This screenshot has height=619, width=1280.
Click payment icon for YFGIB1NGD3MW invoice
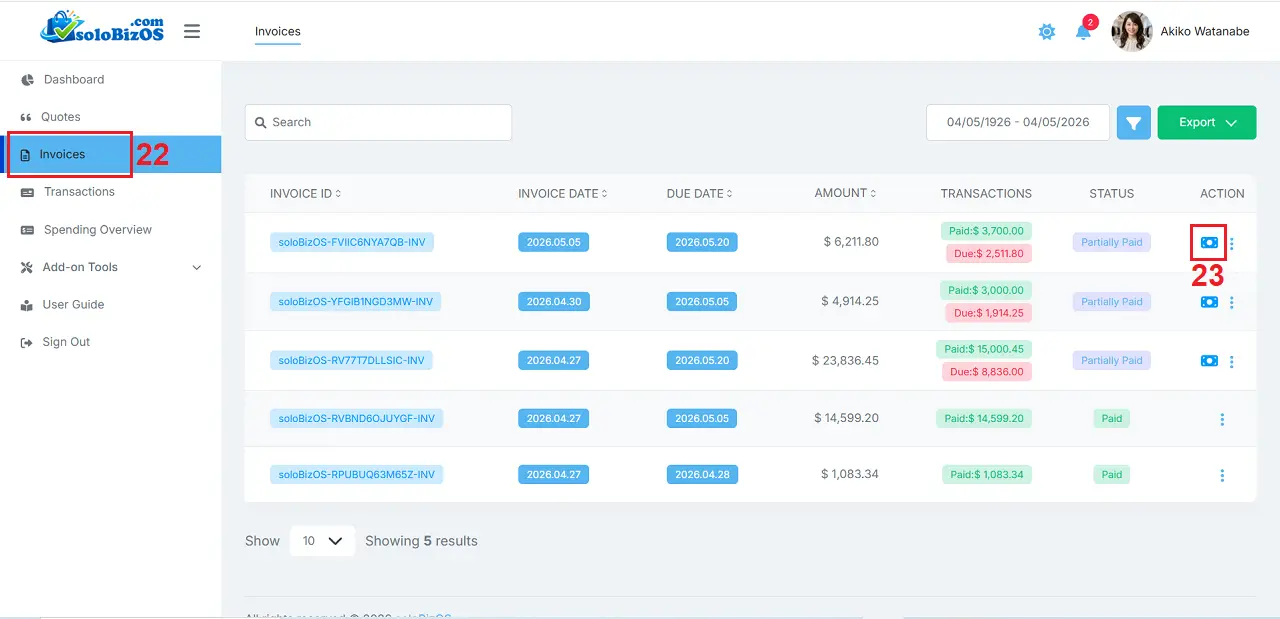coord(1209,302)
